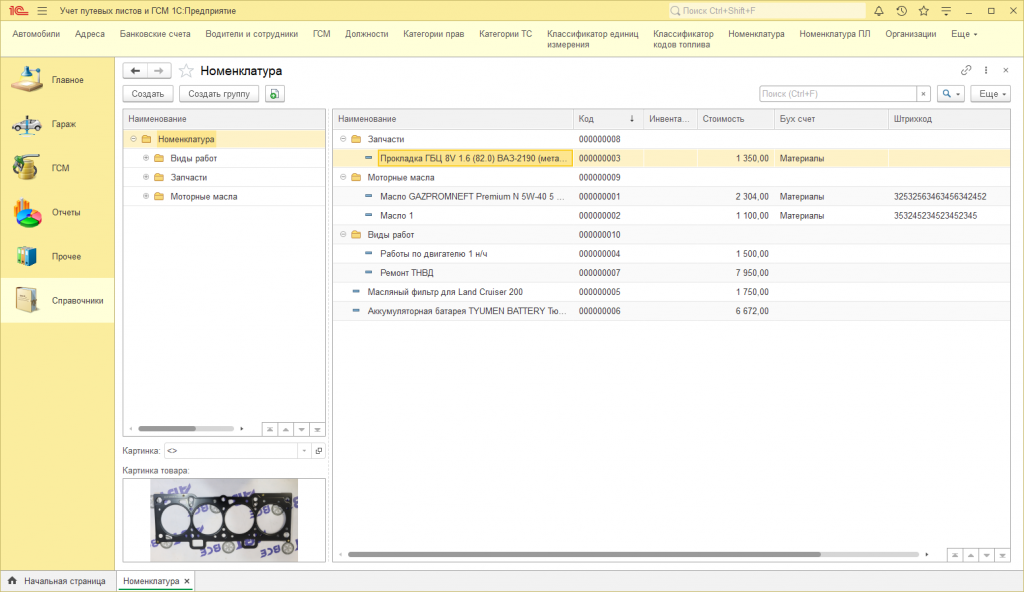1024x592 pixels.
Task: Collapse the Моторные масла group in list
Action: 343,177
